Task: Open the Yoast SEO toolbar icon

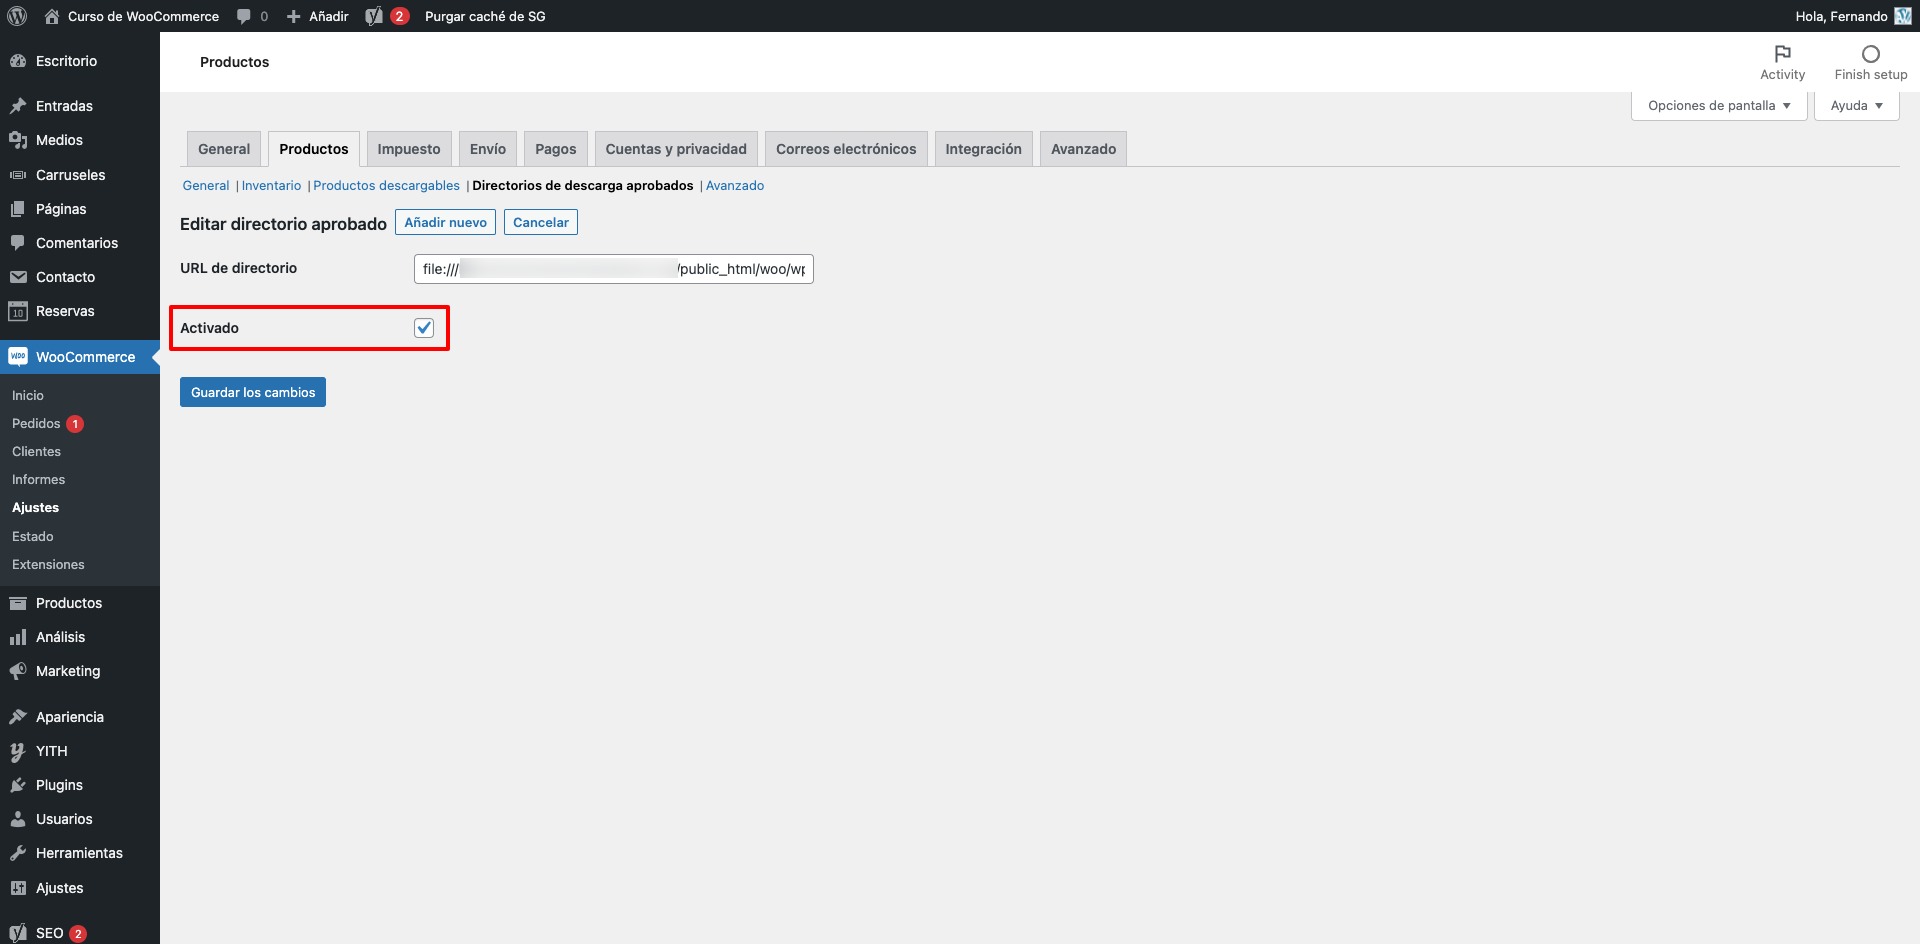Action: click(x=375, y=16)
